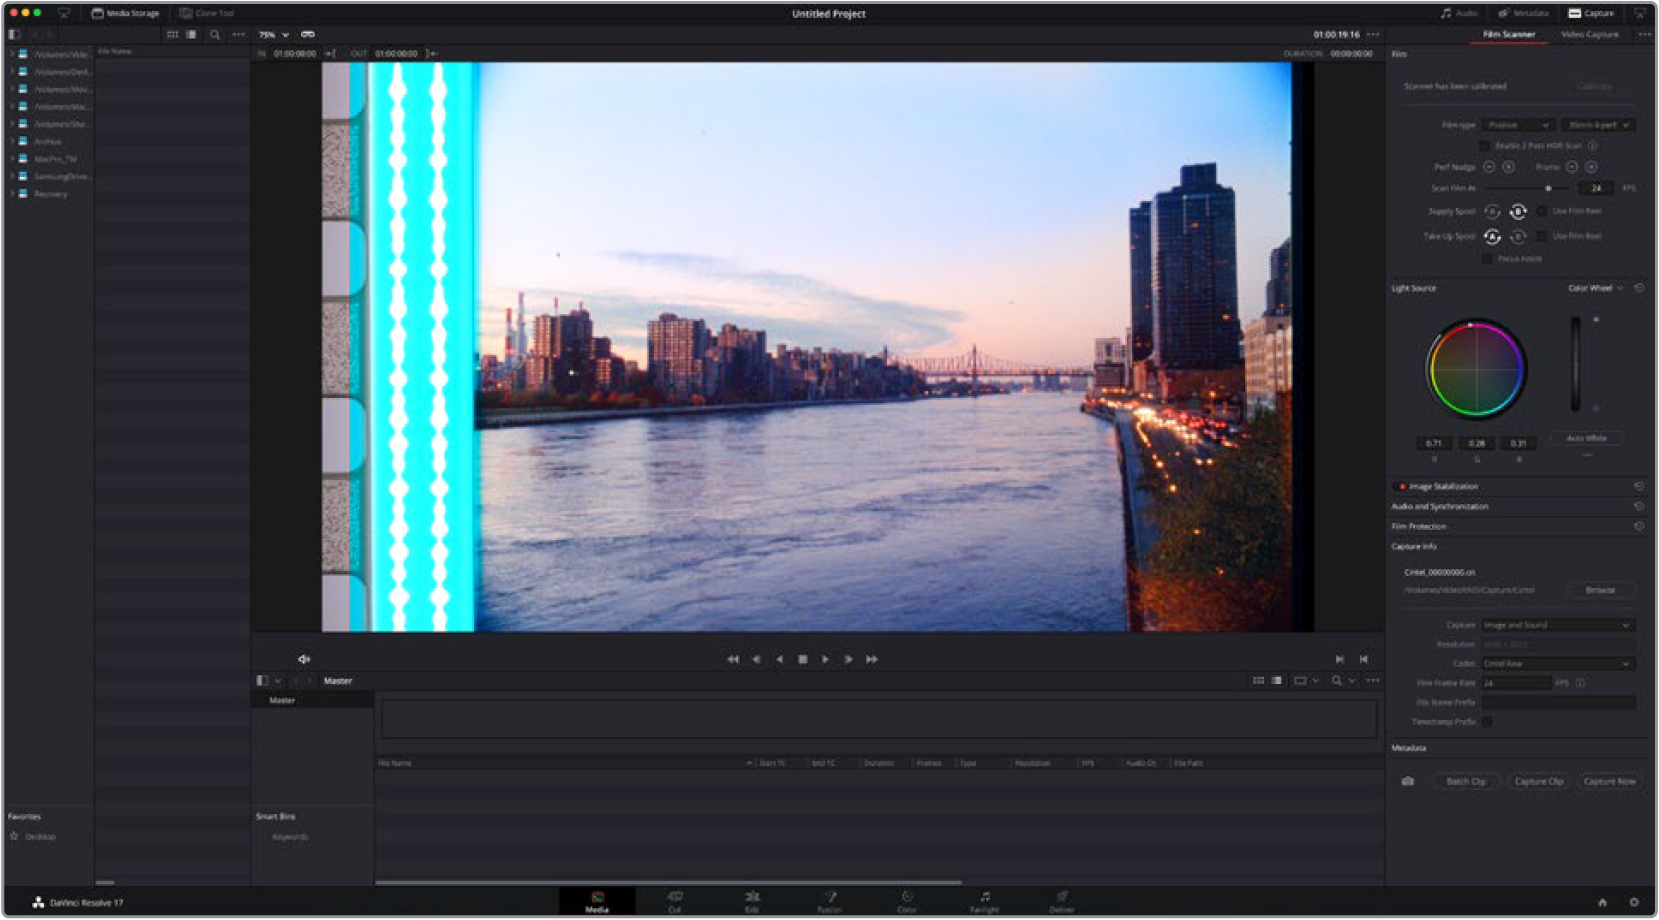
Task: Adjust the light source brightness vertical slider
Action: [1576, 364]
